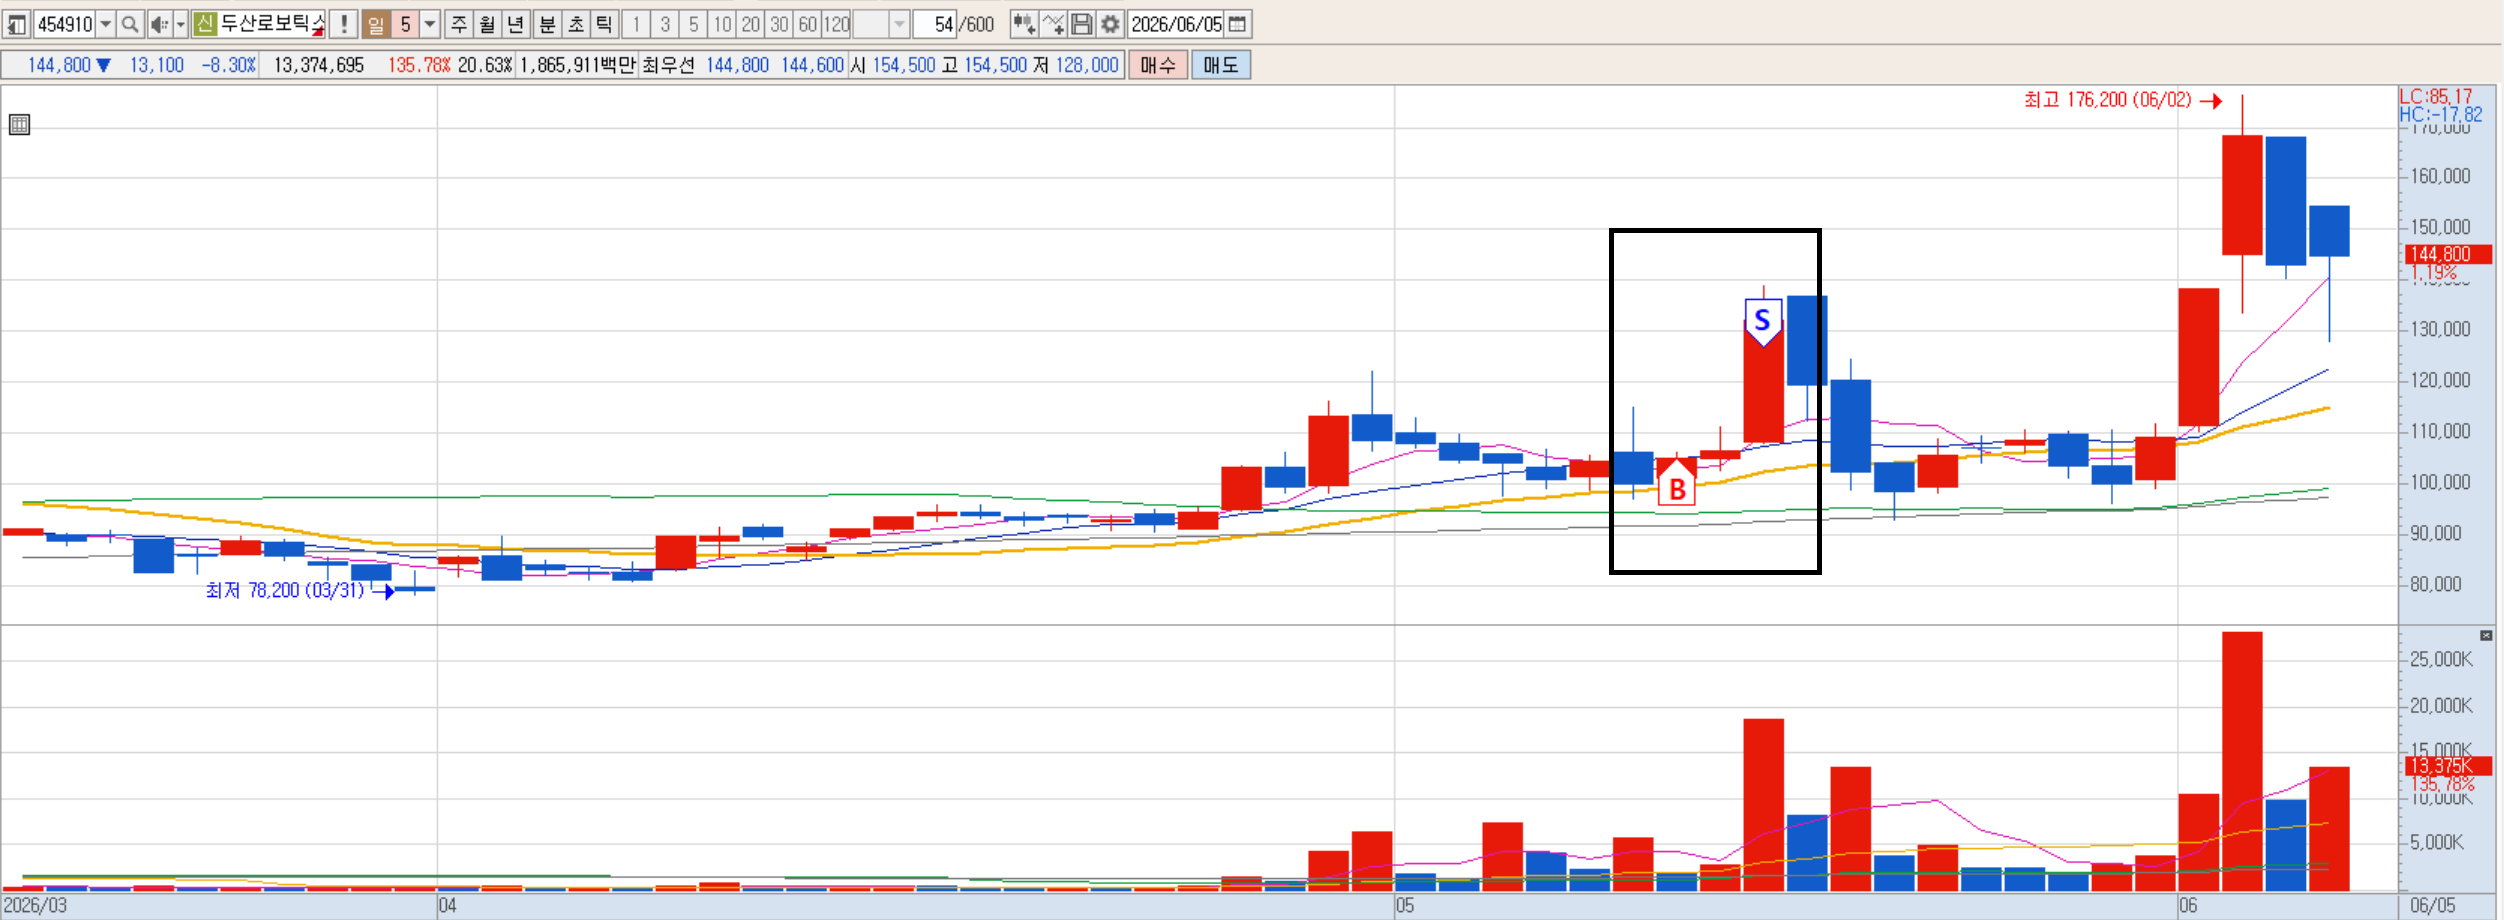Image resolution: width=2504 pixels, height=920 pixels.
Task: Expand the speaker options dropdown arrow
Action: pos(181,24)
